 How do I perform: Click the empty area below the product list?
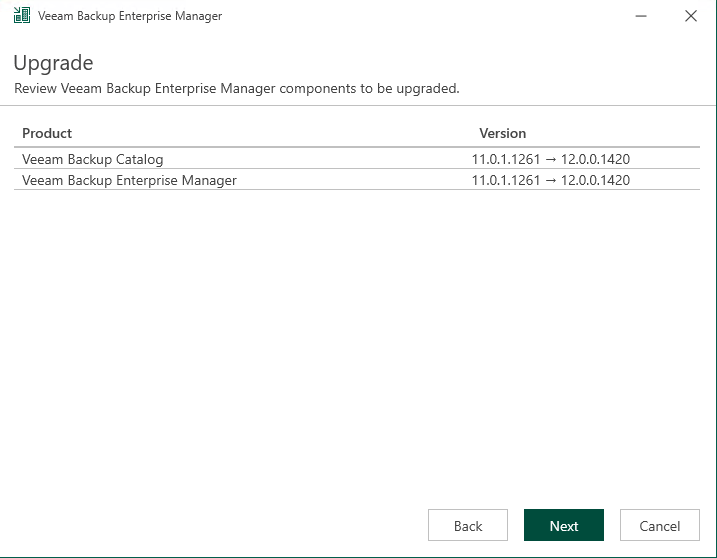click(x=357, y=343)
